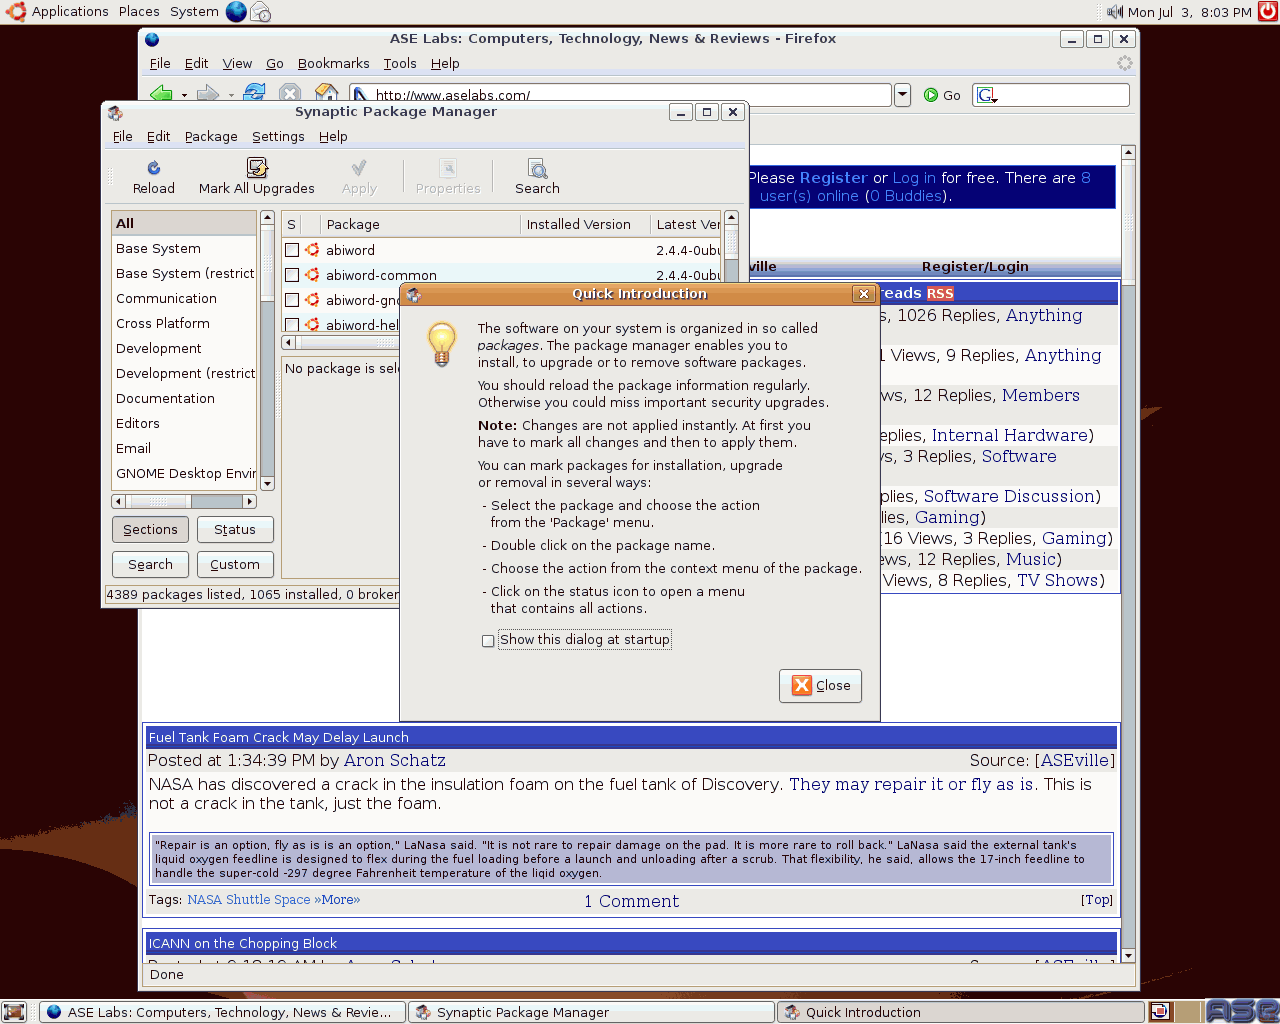The width and height of the screenshot is (1280, 1024).
Task: Click the Reload toolbar icon in Synaptic
Action: [153, 168]
